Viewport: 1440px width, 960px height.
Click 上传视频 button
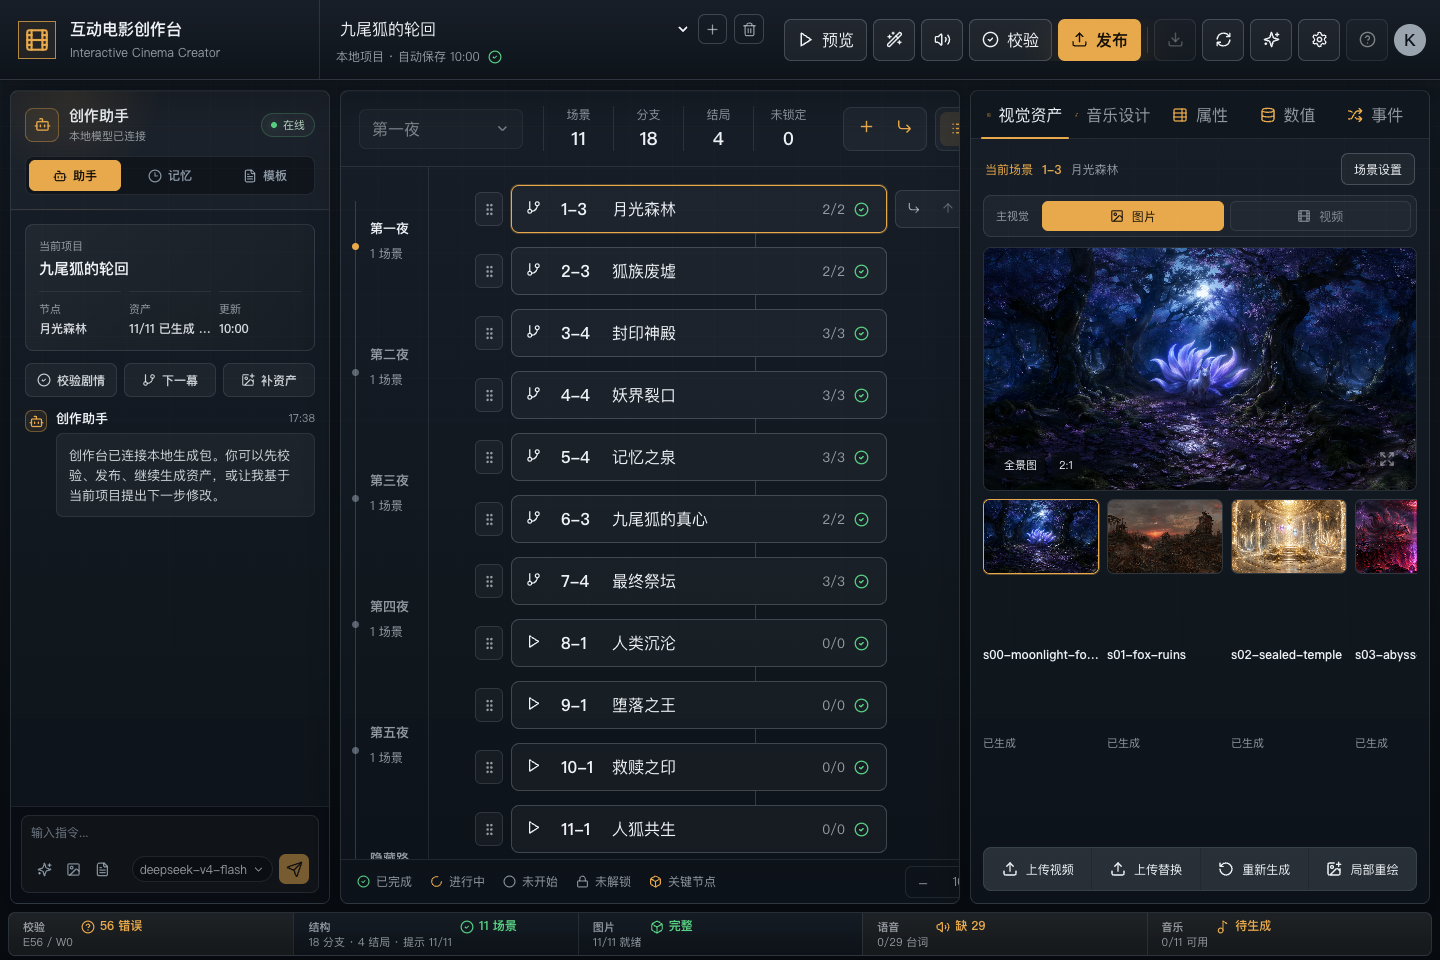tap(1038, 869)
